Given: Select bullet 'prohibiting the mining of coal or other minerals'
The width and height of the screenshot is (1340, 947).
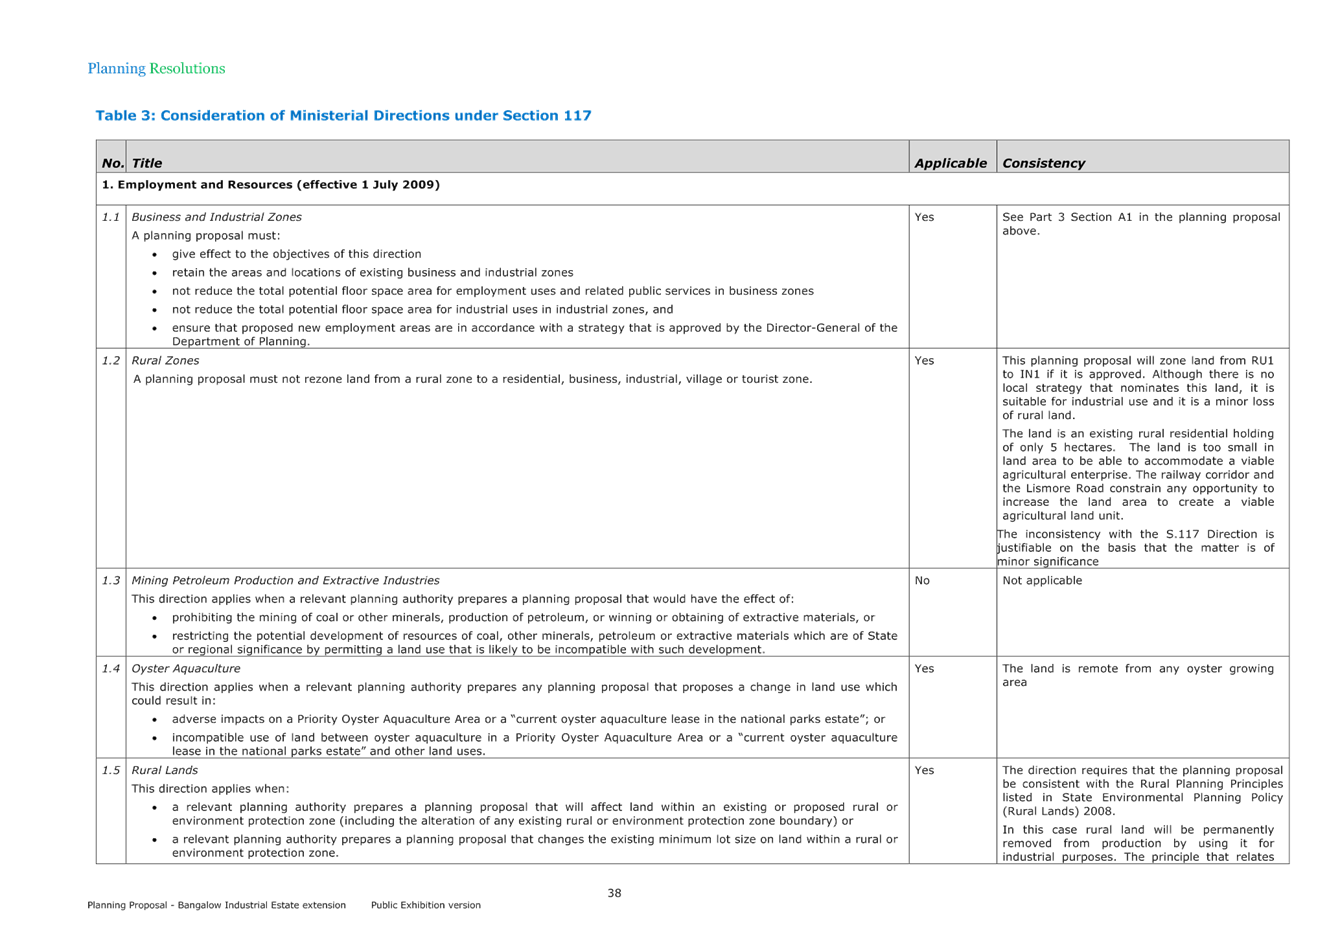Looking at the screenshot, I should click(523, 618).
